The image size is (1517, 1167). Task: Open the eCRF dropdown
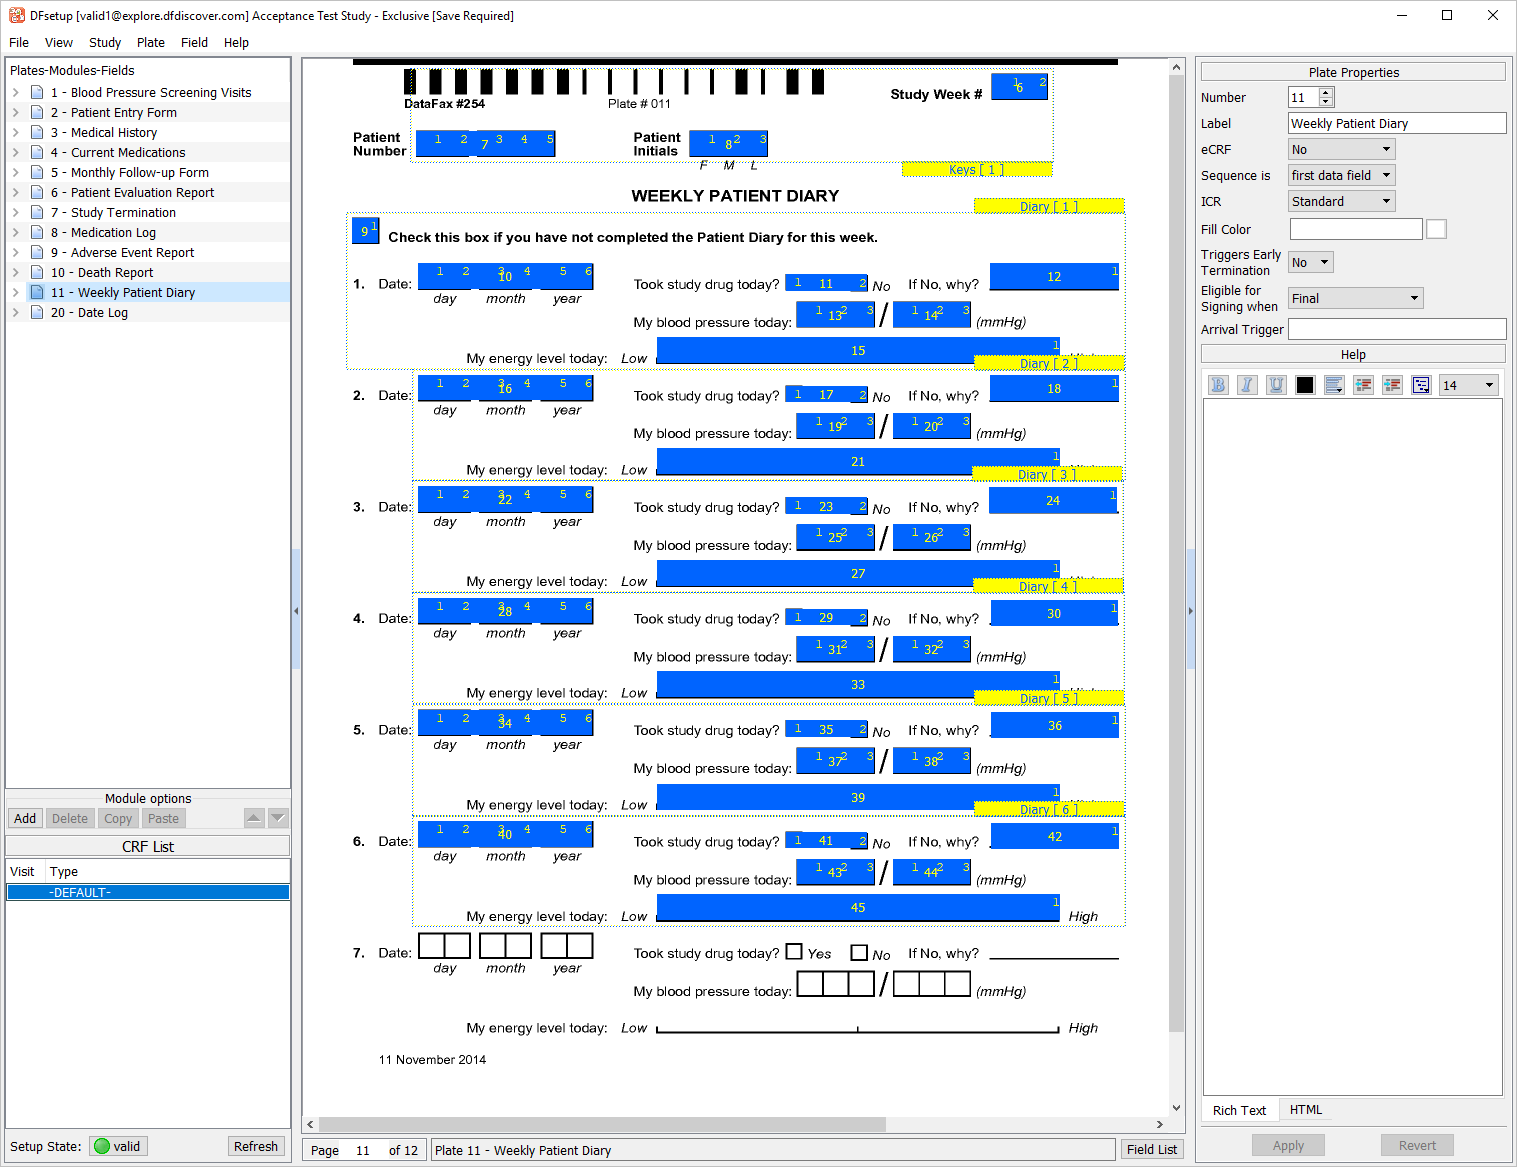click(1341, 149)
